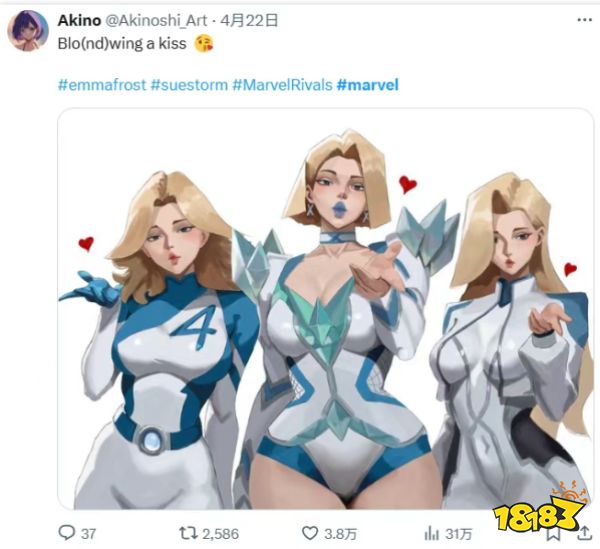
Task: Open the tweet date timestamp
Action: 249,20
